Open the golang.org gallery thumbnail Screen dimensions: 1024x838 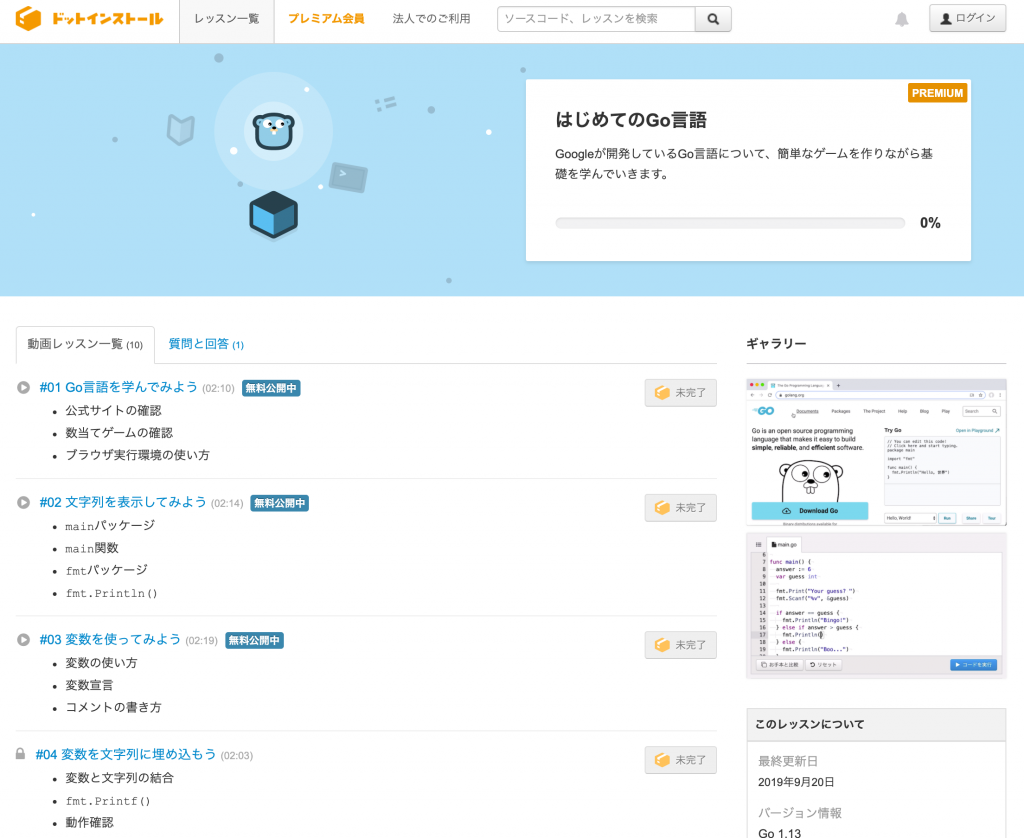click(x=876, y=452)
